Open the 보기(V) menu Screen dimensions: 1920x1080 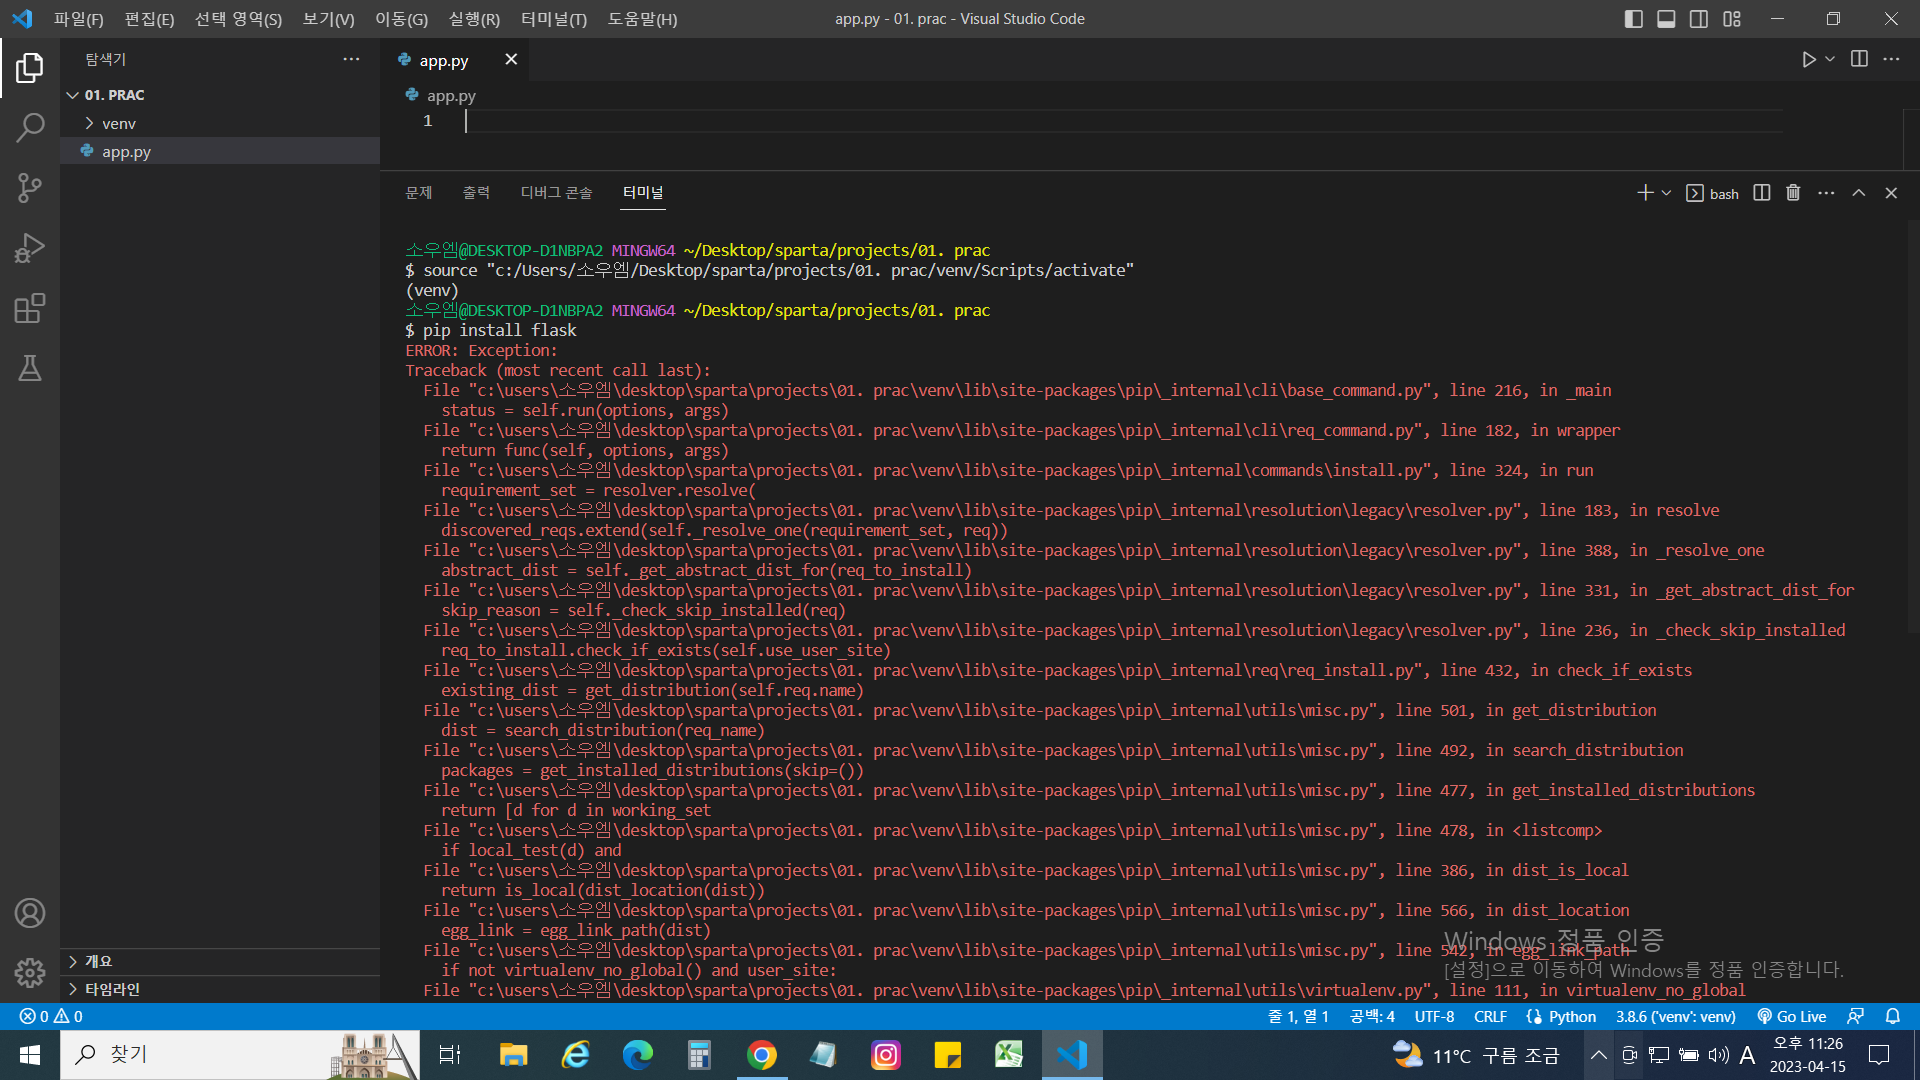328,19
